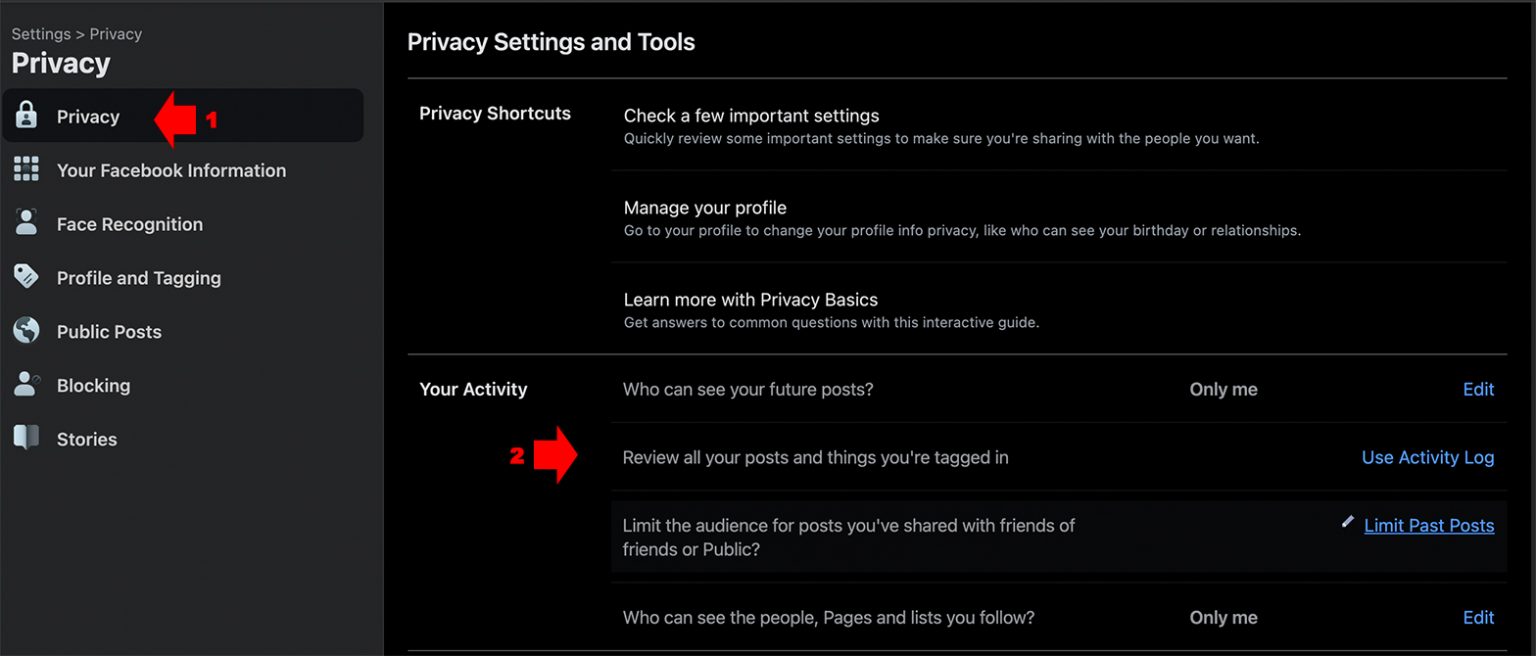This screenshot has height=656, width=1536.
Task: Open the Stories settings section
Action: tap(86, 438)
